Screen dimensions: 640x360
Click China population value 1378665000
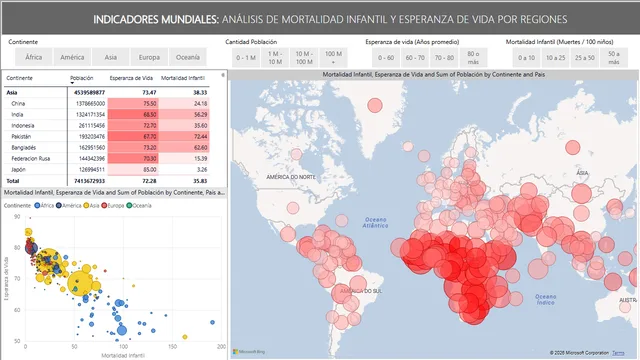(90, 104)
